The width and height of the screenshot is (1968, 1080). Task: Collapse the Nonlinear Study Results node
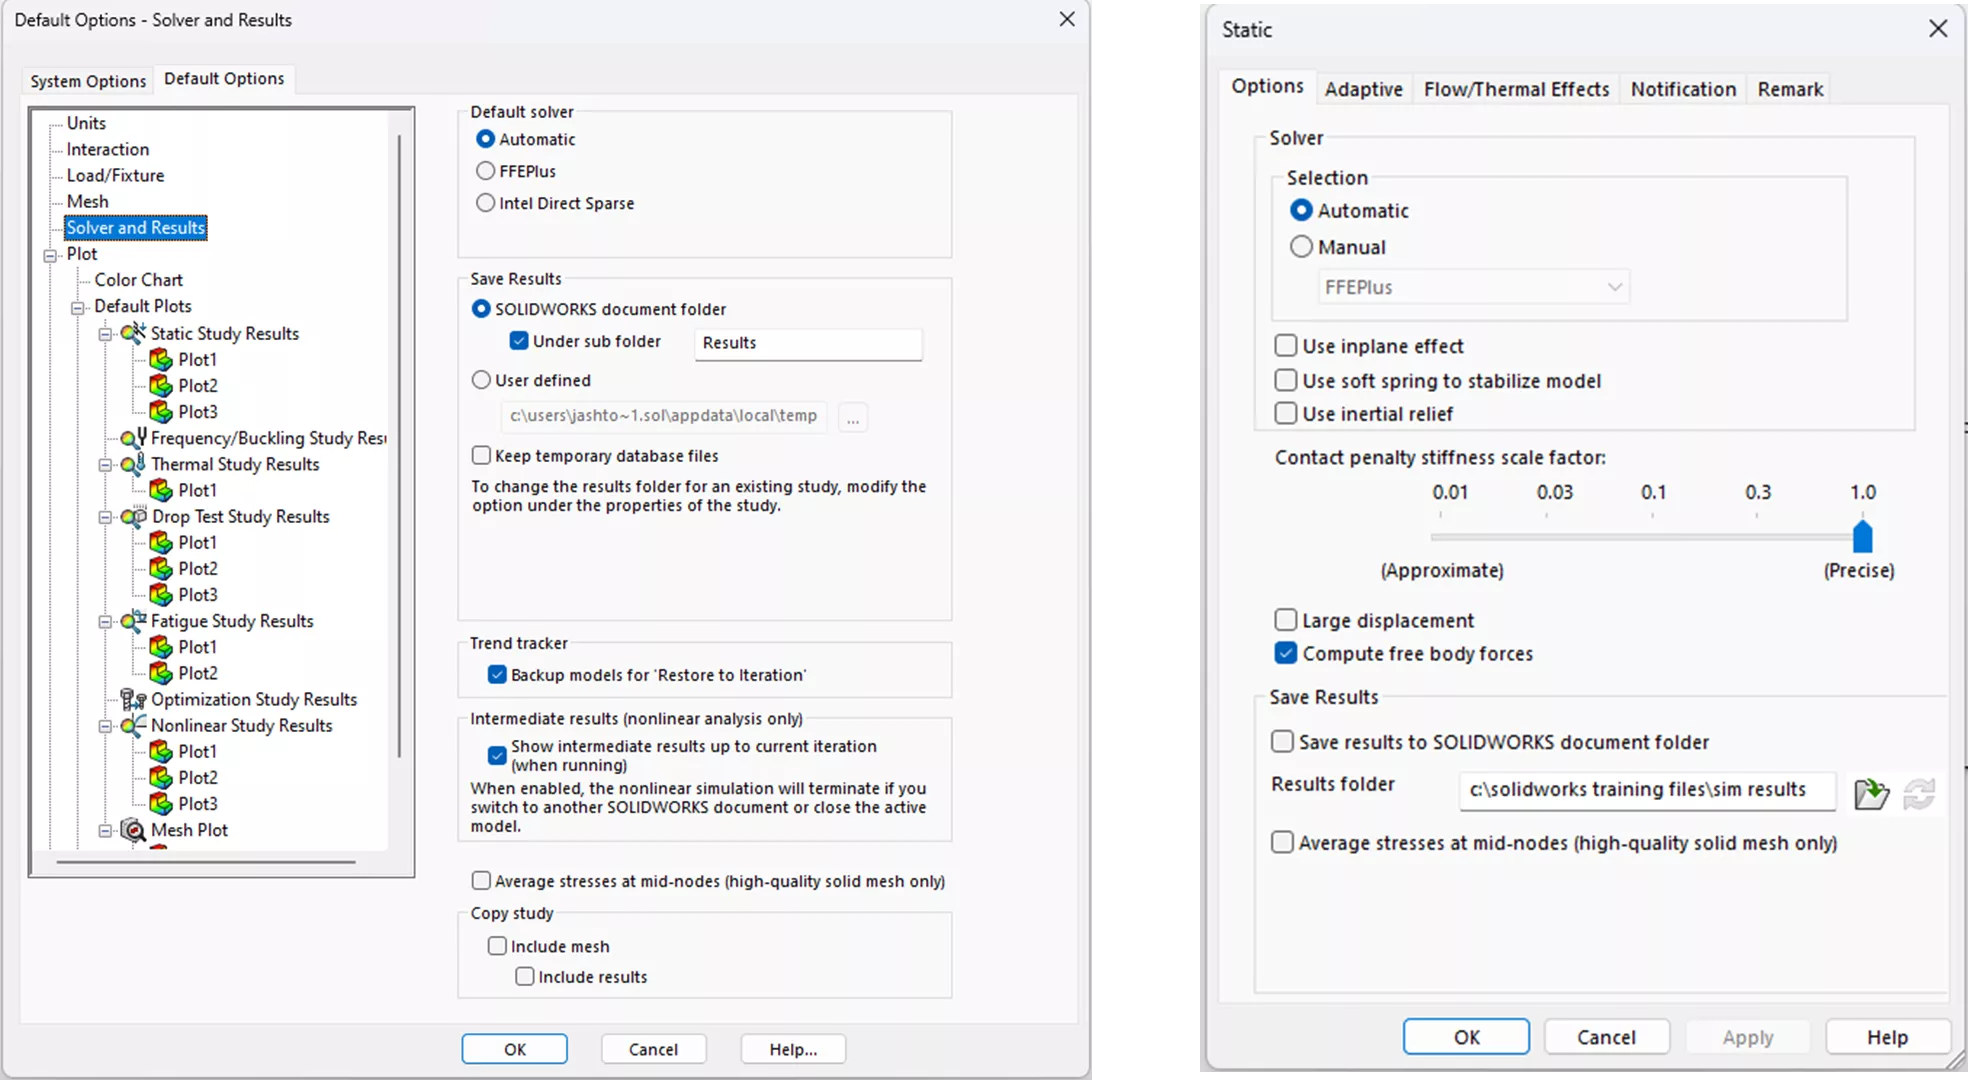[105, 726]
